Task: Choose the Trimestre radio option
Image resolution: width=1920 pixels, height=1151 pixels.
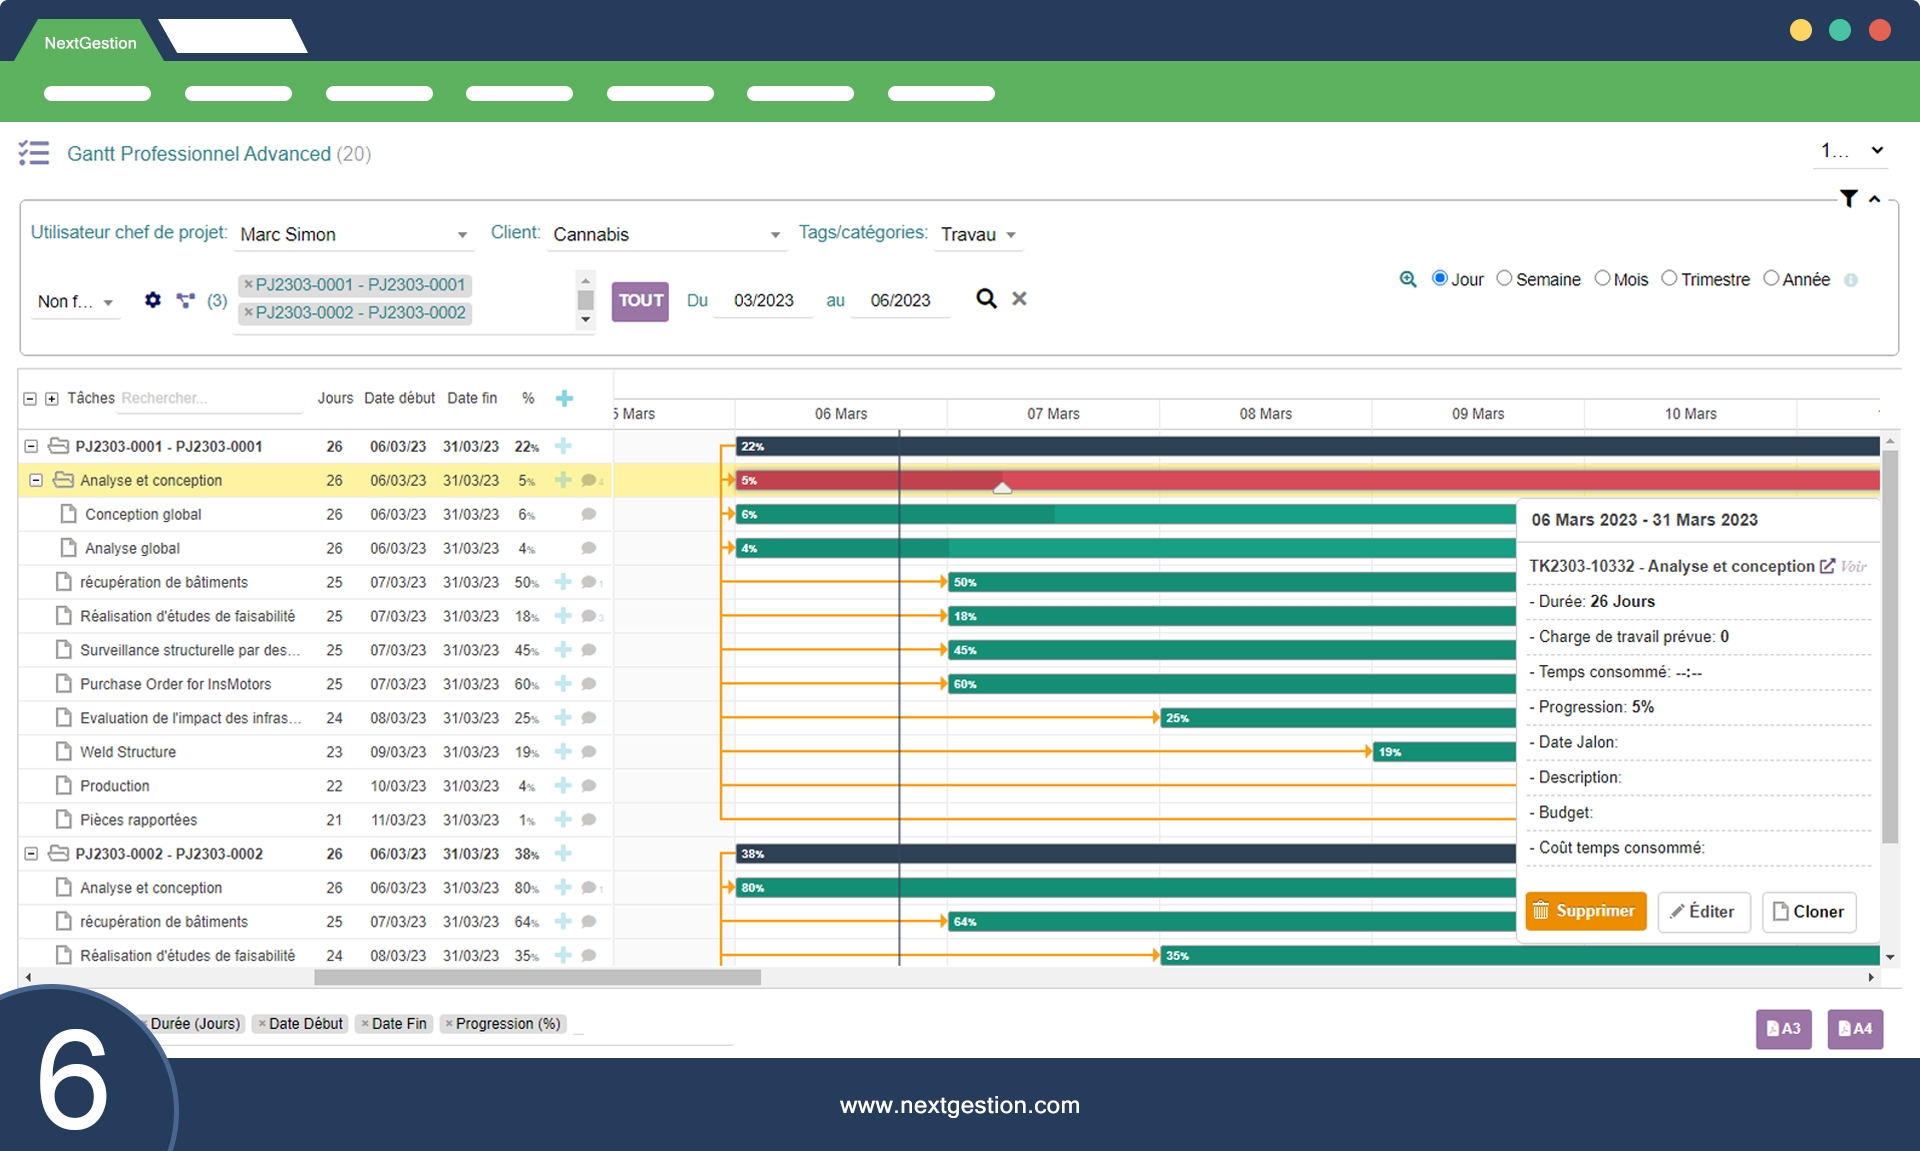Action: tap(1669, 279)
